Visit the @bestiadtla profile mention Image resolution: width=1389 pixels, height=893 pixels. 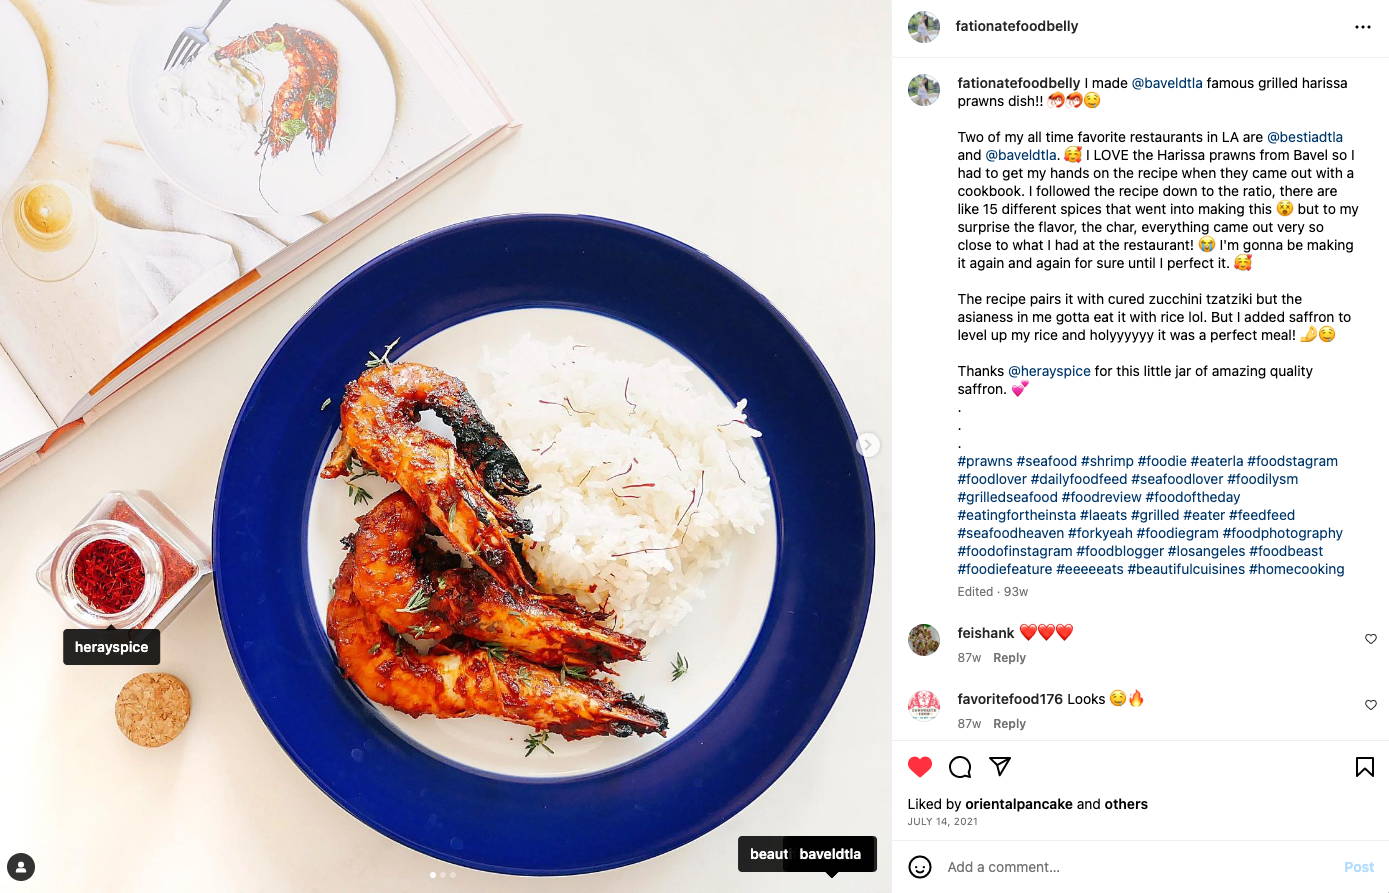tap(1305, 137)
